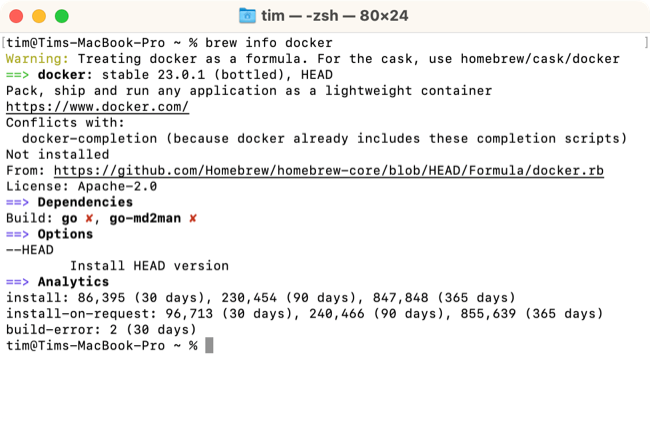The width and height of the screenshot is (650, 423).
Task: Minimize the Terminal window with yellow button
Action: [x=40, y=17]
